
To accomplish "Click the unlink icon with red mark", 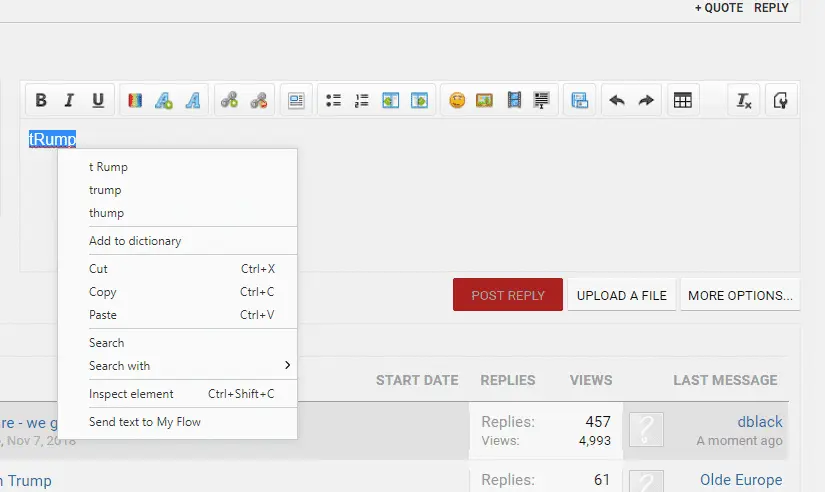I will coord(258,100).
